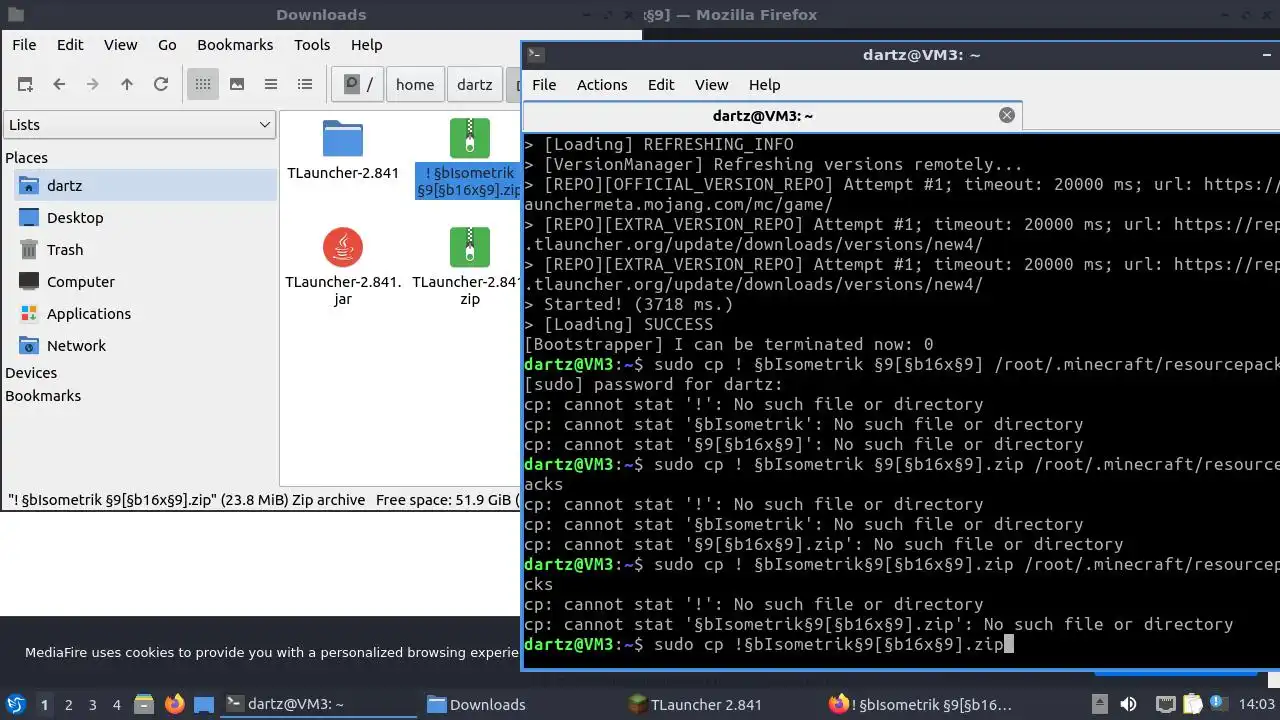The height and width of the screenshot is (720, 1280).
Task: Switch to workspace 2
Action: [68, 705]
